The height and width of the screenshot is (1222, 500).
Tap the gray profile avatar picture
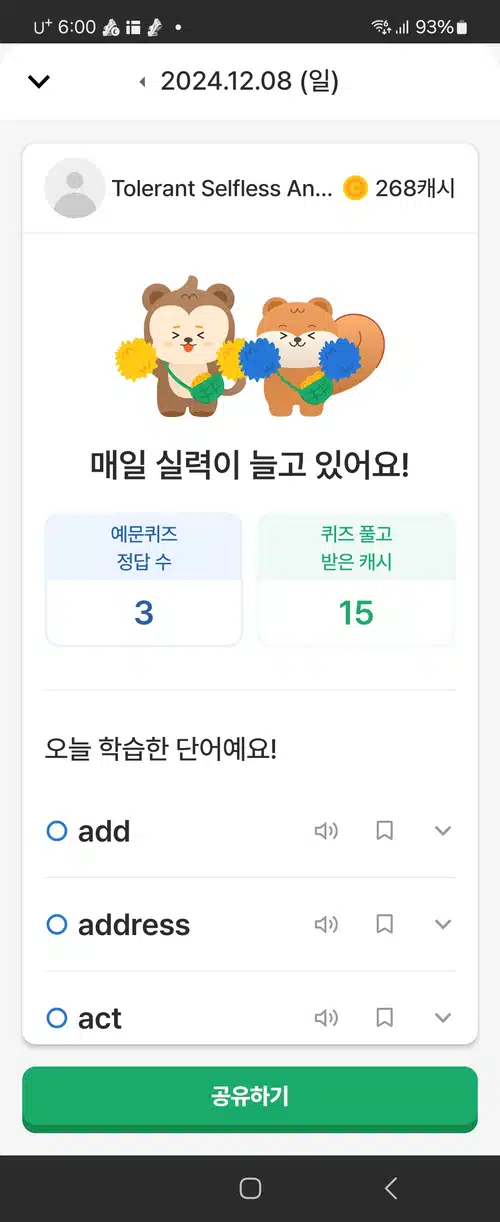pos(75,188)
